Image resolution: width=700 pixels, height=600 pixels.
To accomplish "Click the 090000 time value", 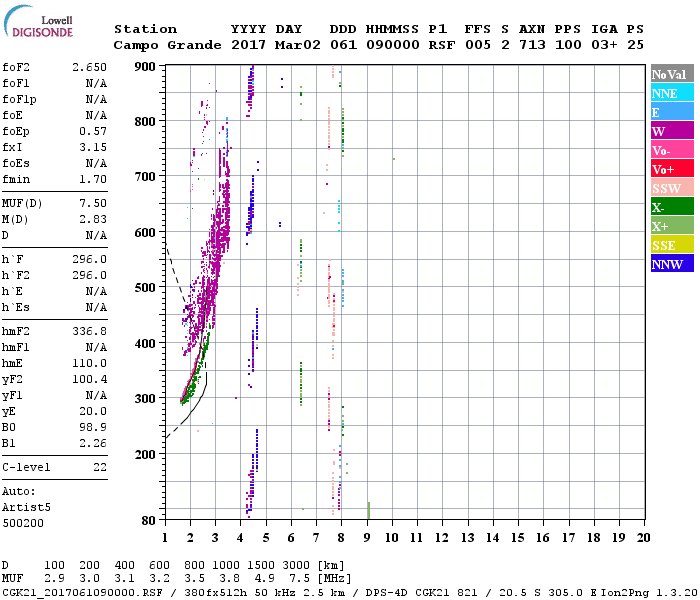I will [x=392, y=45].
